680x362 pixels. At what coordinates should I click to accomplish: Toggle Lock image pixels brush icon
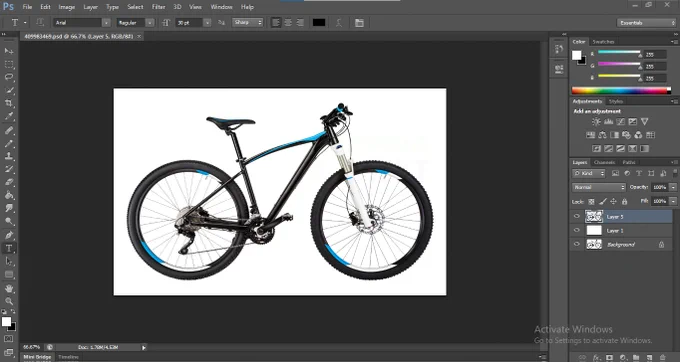tap(602, 202)
